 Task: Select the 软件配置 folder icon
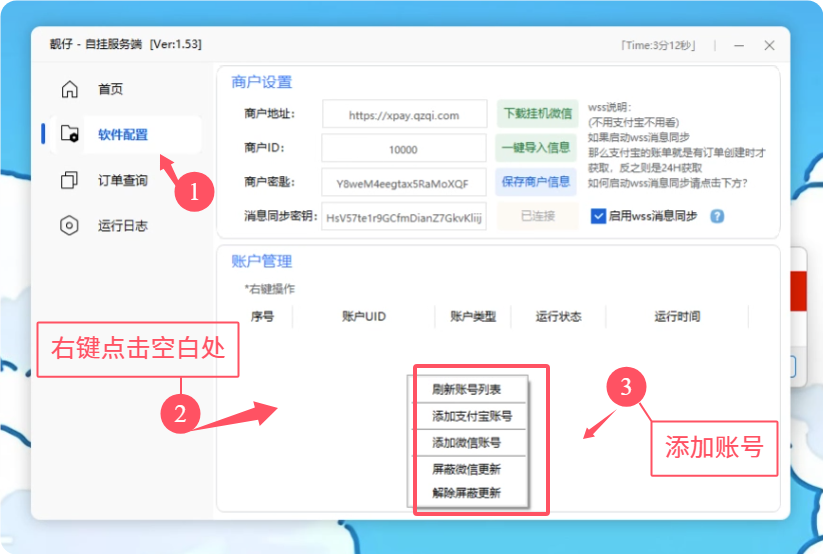[x=69, y=134]
